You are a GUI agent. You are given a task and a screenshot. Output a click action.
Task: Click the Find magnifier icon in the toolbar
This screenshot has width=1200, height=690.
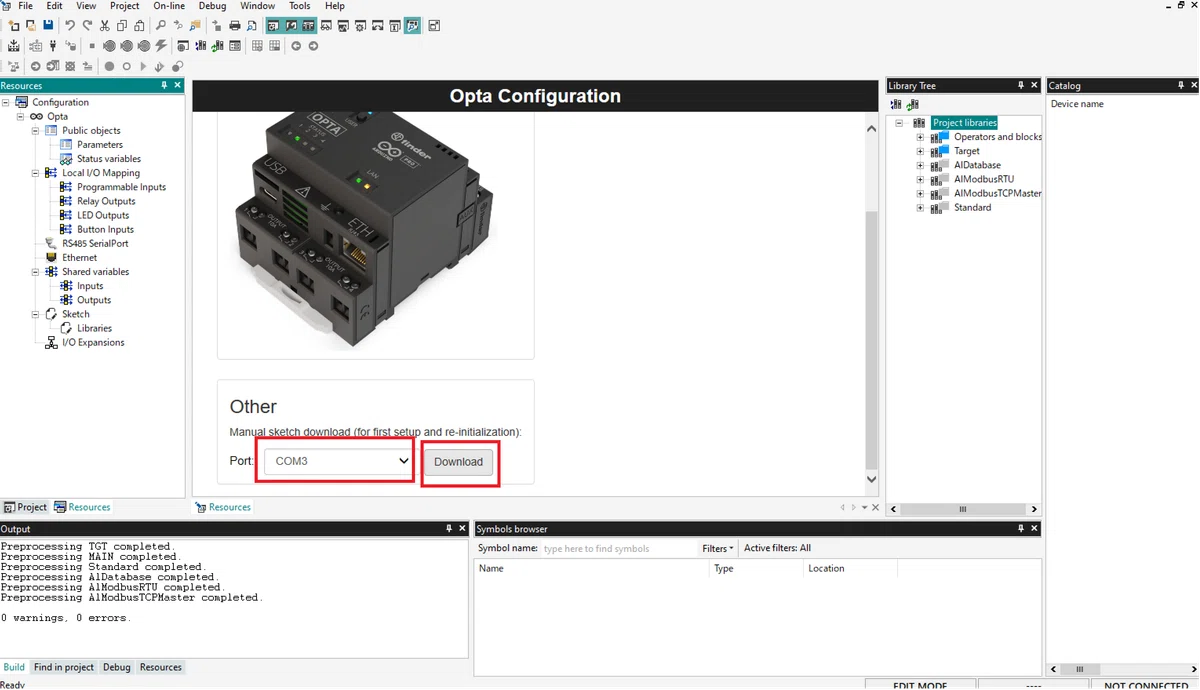coord(162,25)
